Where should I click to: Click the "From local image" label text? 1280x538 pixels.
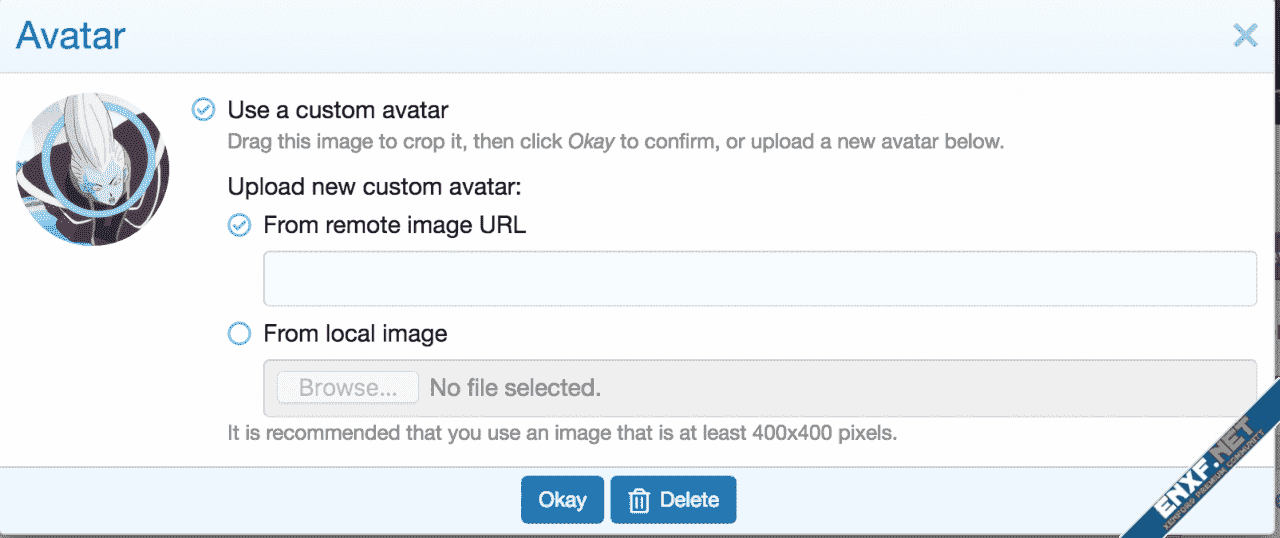(355, 333)
